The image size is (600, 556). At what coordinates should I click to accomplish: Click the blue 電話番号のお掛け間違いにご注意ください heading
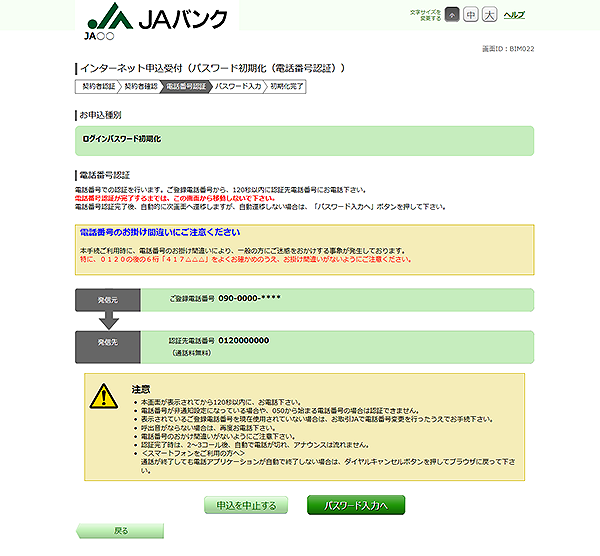160,232
